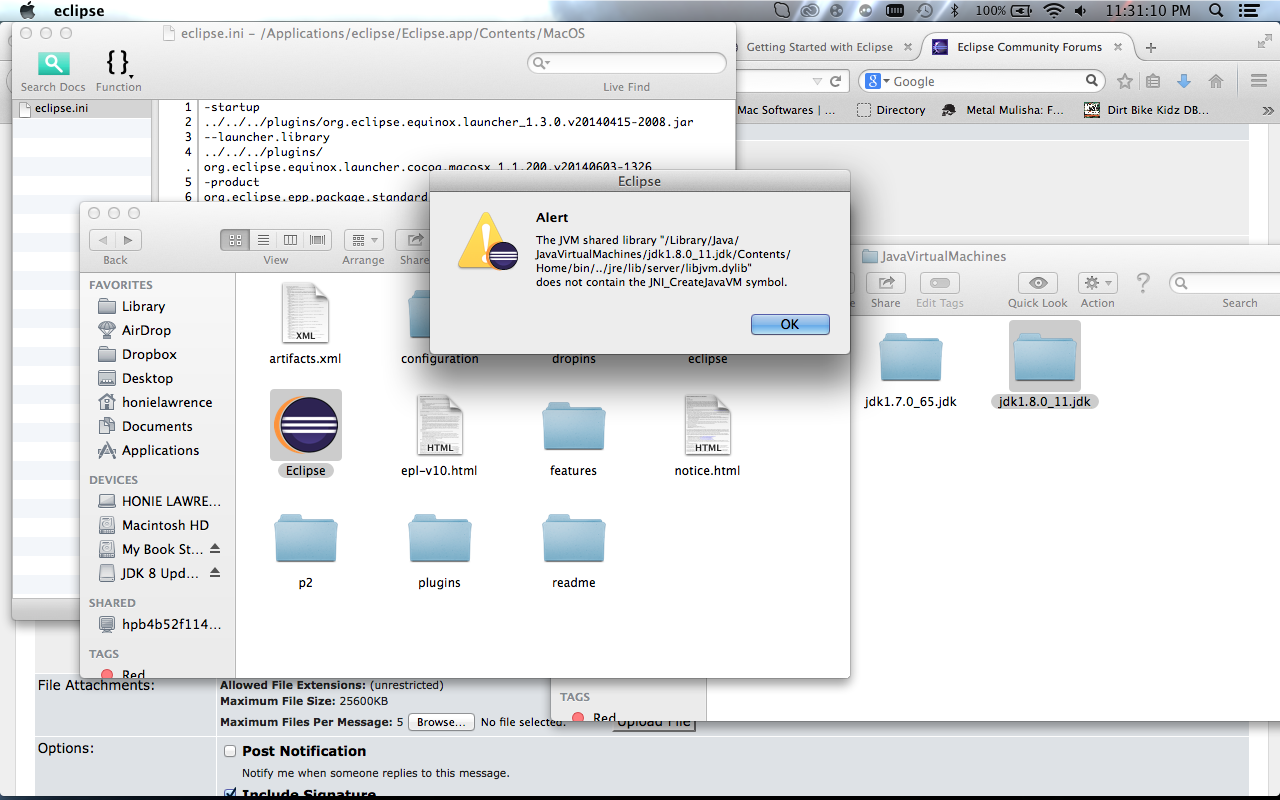Select the readme folder
This screenshot has height=800, width=1280.
coord(574,539)
